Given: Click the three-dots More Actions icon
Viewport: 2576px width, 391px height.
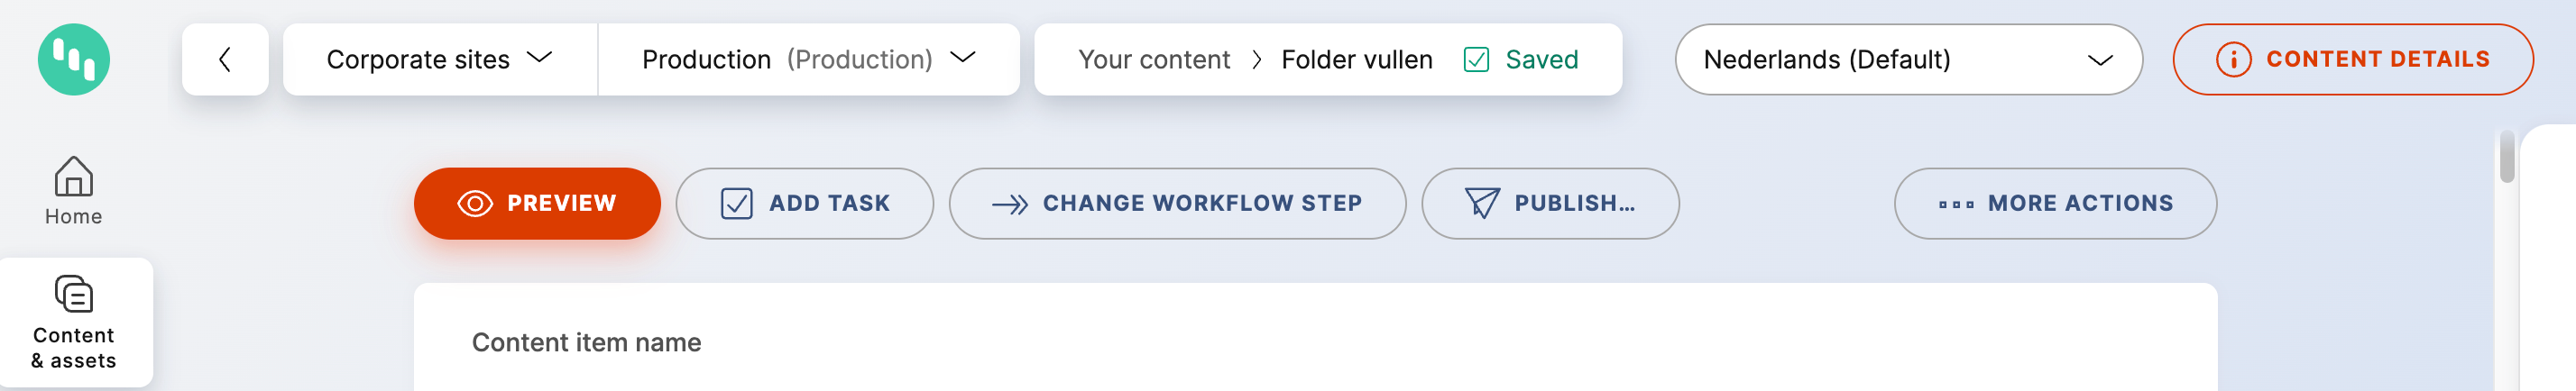Looking at the screenshot, I should pos(1955,204).
